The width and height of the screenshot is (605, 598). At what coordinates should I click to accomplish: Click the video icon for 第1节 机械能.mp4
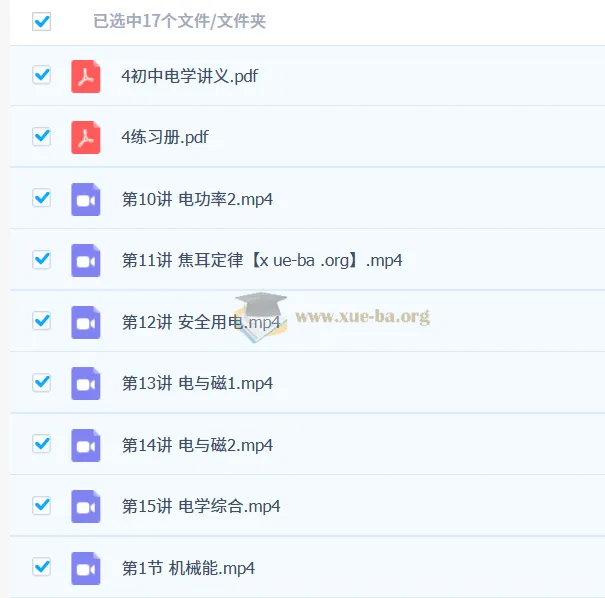[x=86, y=568]
